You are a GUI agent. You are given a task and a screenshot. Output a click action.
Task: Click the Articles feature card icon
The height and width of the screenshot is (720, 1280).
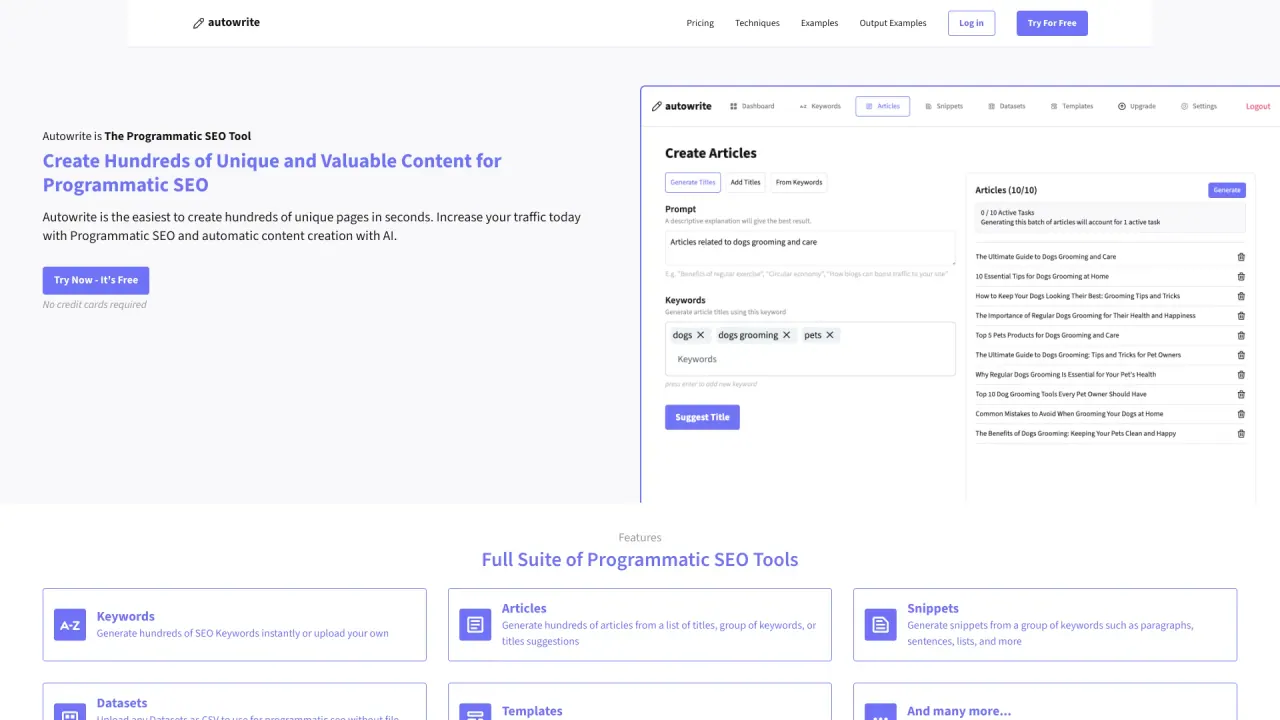click(x=475, y=625)
